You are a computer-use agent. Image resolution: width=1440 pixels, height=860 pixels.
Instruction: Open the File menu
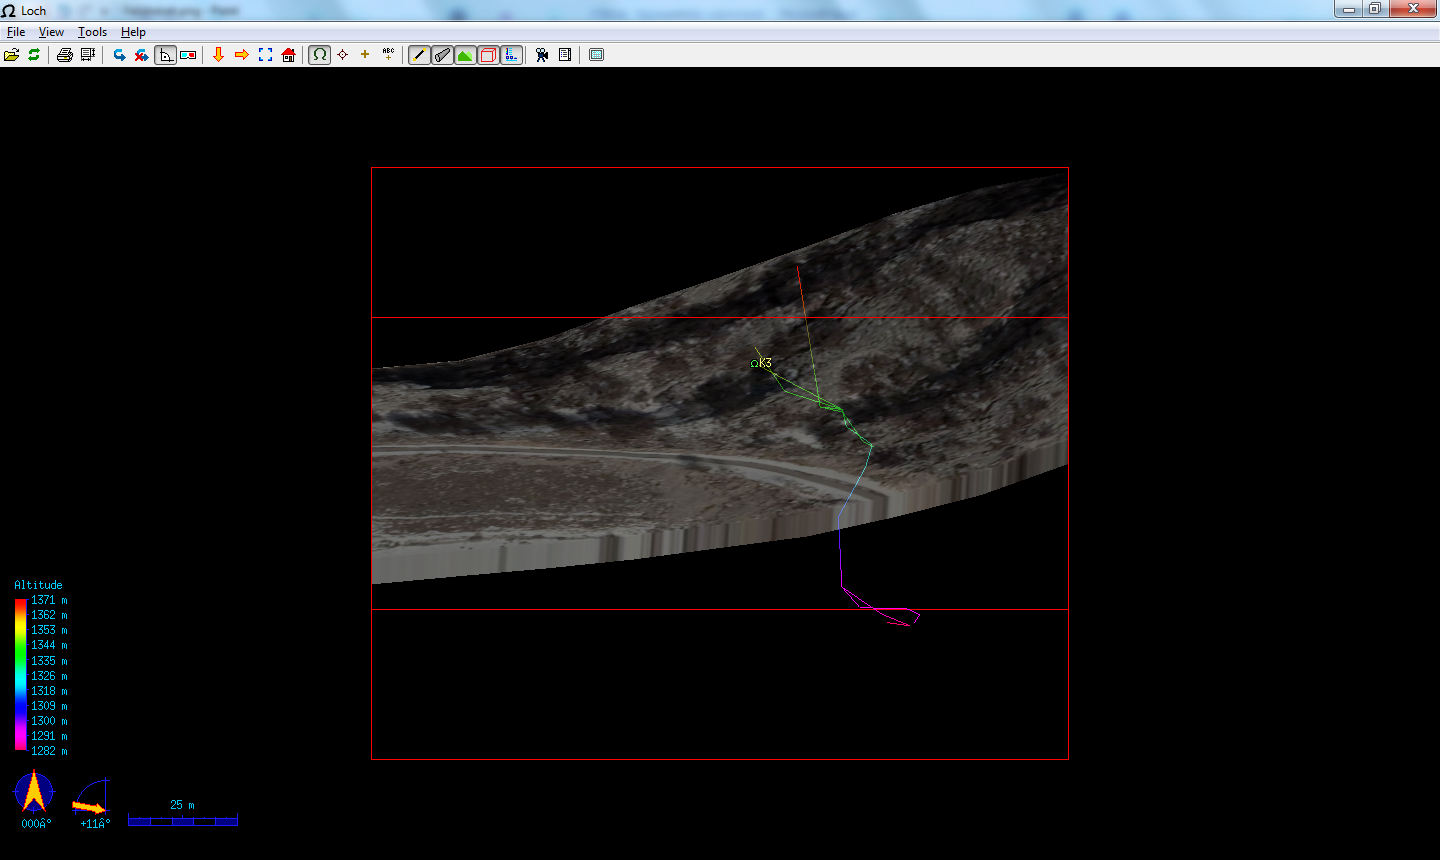pyautogui.click(x=16, y=32)
